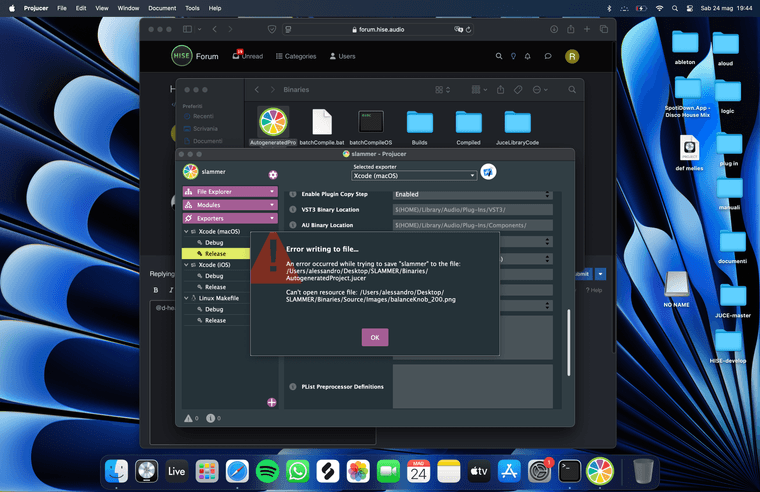Open Ableton Live from the Dock
This screenshot has height=492, width=760.
[176, 471]
